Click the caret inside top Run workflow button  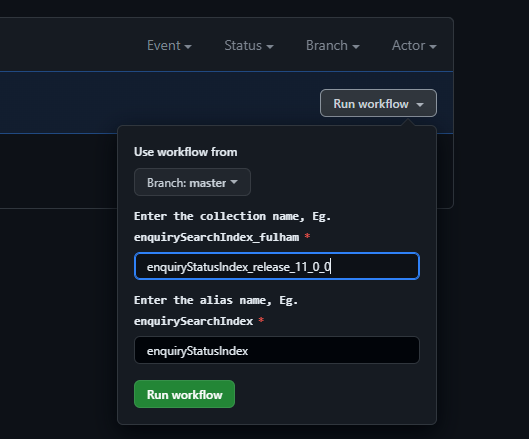coord(420,105)
